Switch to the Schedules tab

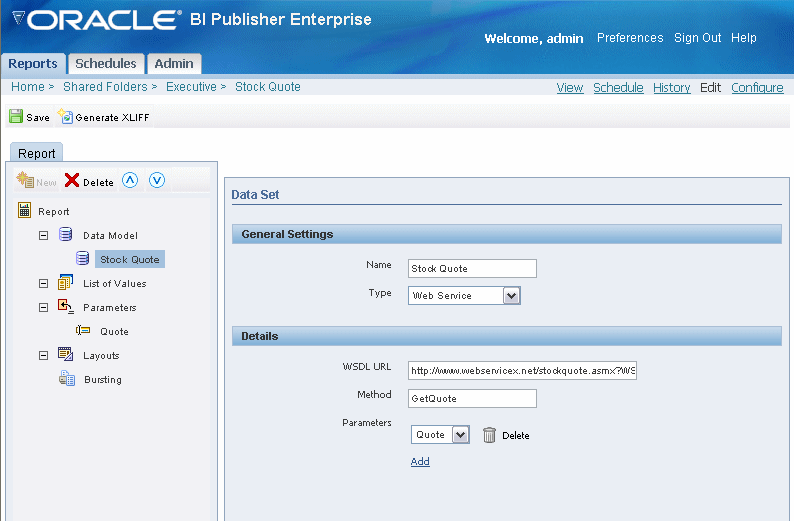coord(106,64)
